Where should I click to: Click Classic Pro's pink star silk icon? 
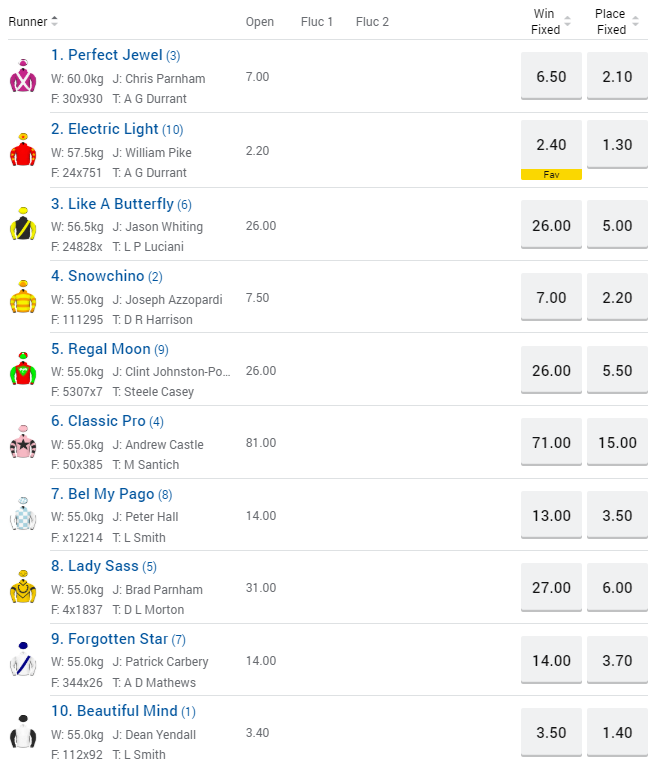point(22,443)
